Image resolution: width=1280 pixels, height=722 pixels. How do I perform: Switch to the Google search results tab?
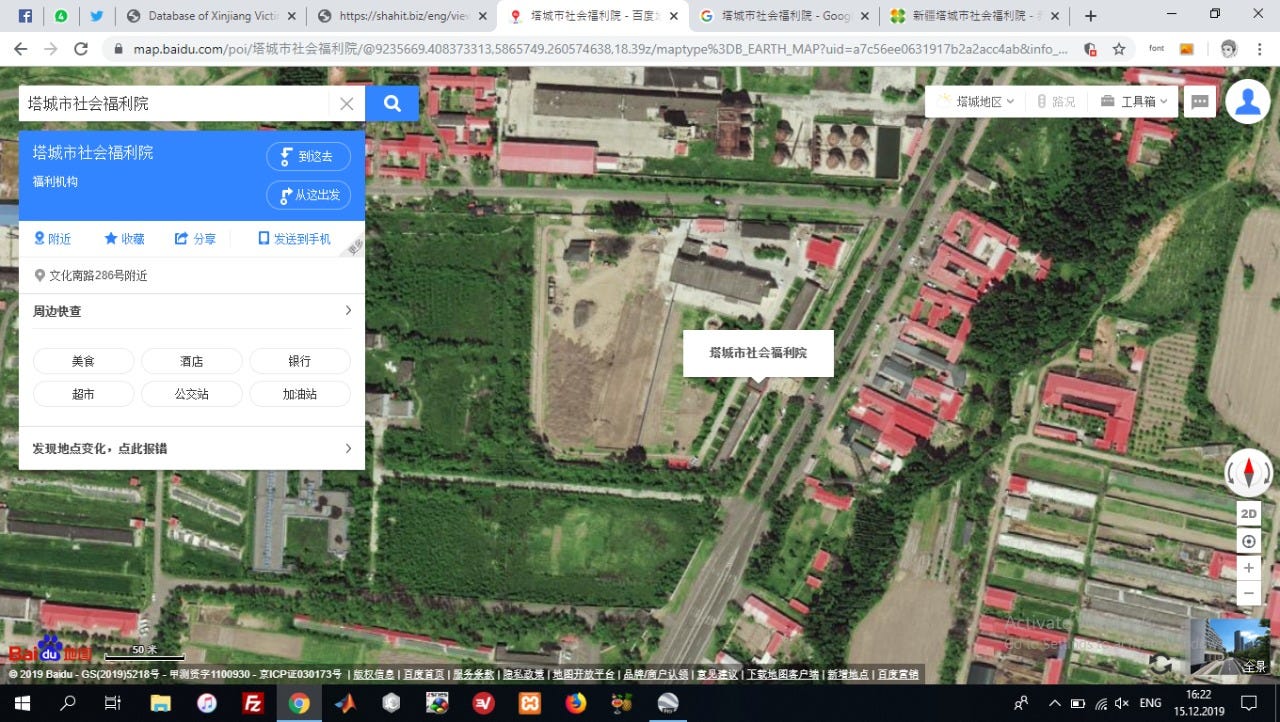pos(783,16)
